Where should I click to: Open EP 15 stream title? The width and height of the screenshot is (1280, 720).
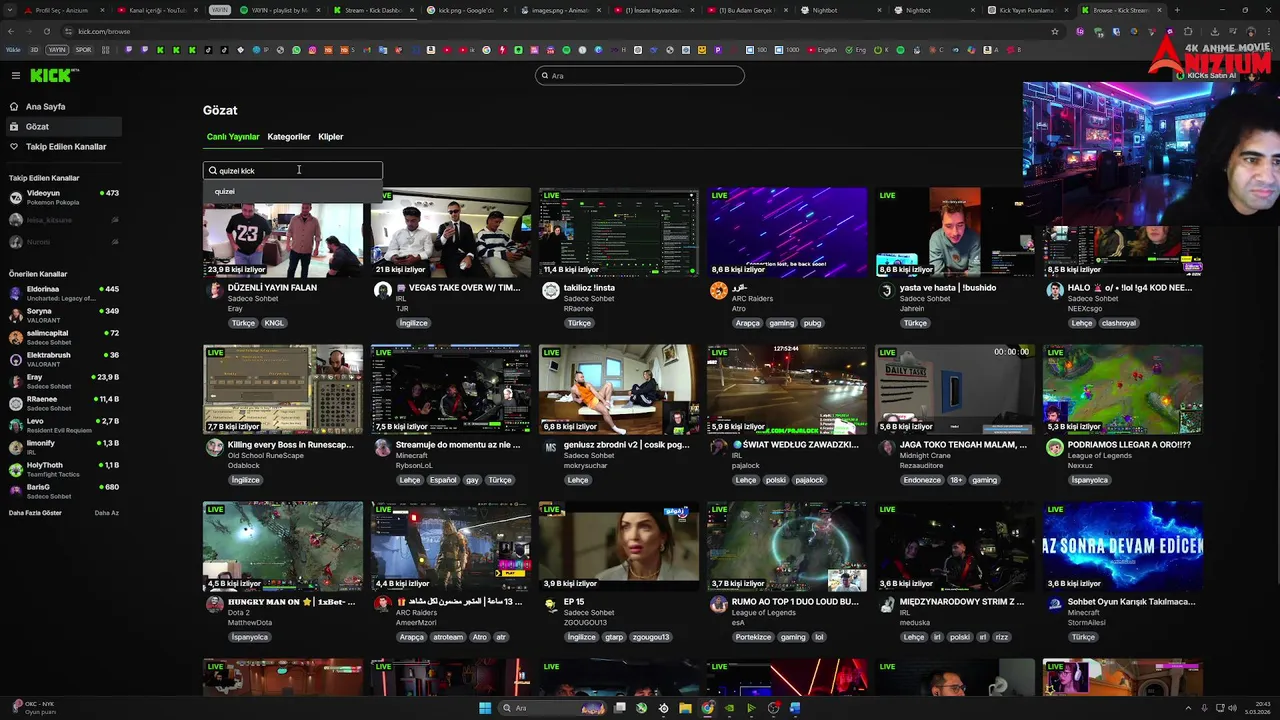(x=574, y=602)
